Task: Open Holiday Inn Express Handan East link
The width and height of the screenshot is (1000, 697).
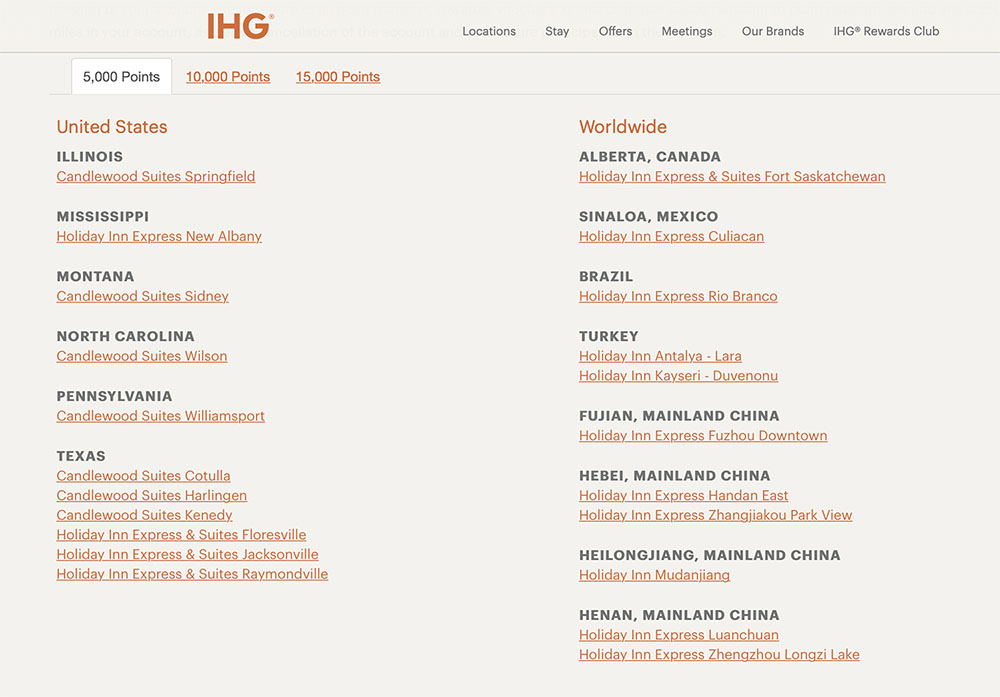Action: (x=684, y=495)
